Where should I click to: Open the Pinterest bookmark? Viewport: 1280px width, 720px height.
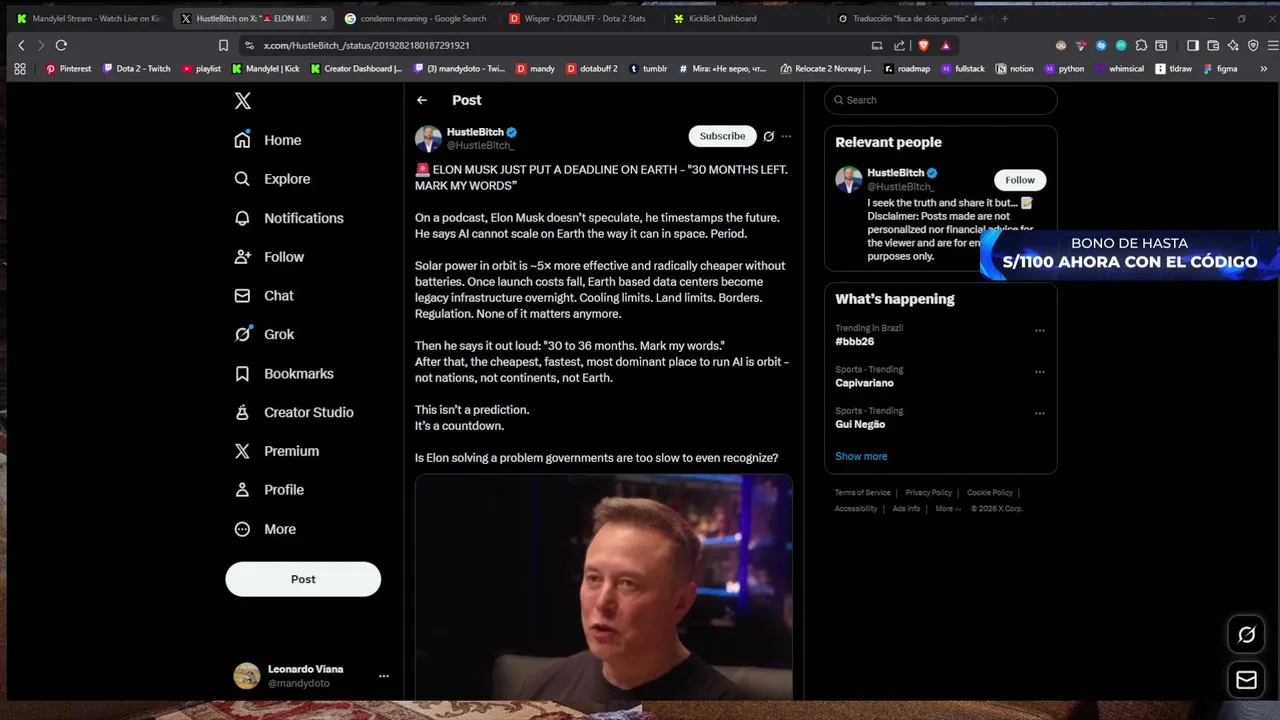[x=68, y=69]
